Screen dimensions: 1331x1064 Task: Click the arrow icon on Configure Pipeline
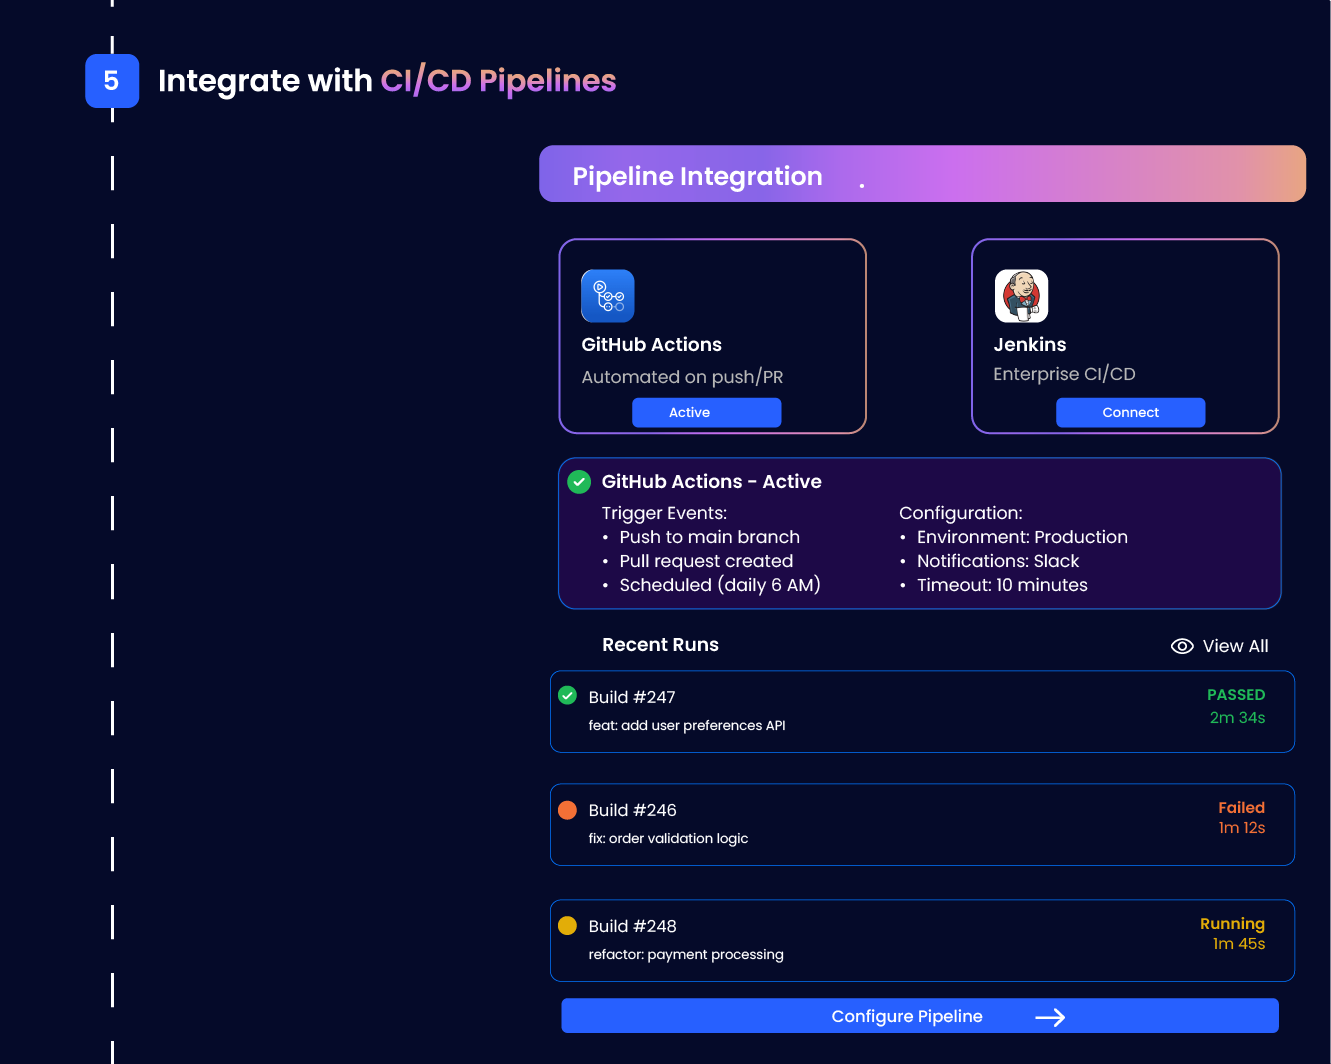click(x=1050, y=1017)
